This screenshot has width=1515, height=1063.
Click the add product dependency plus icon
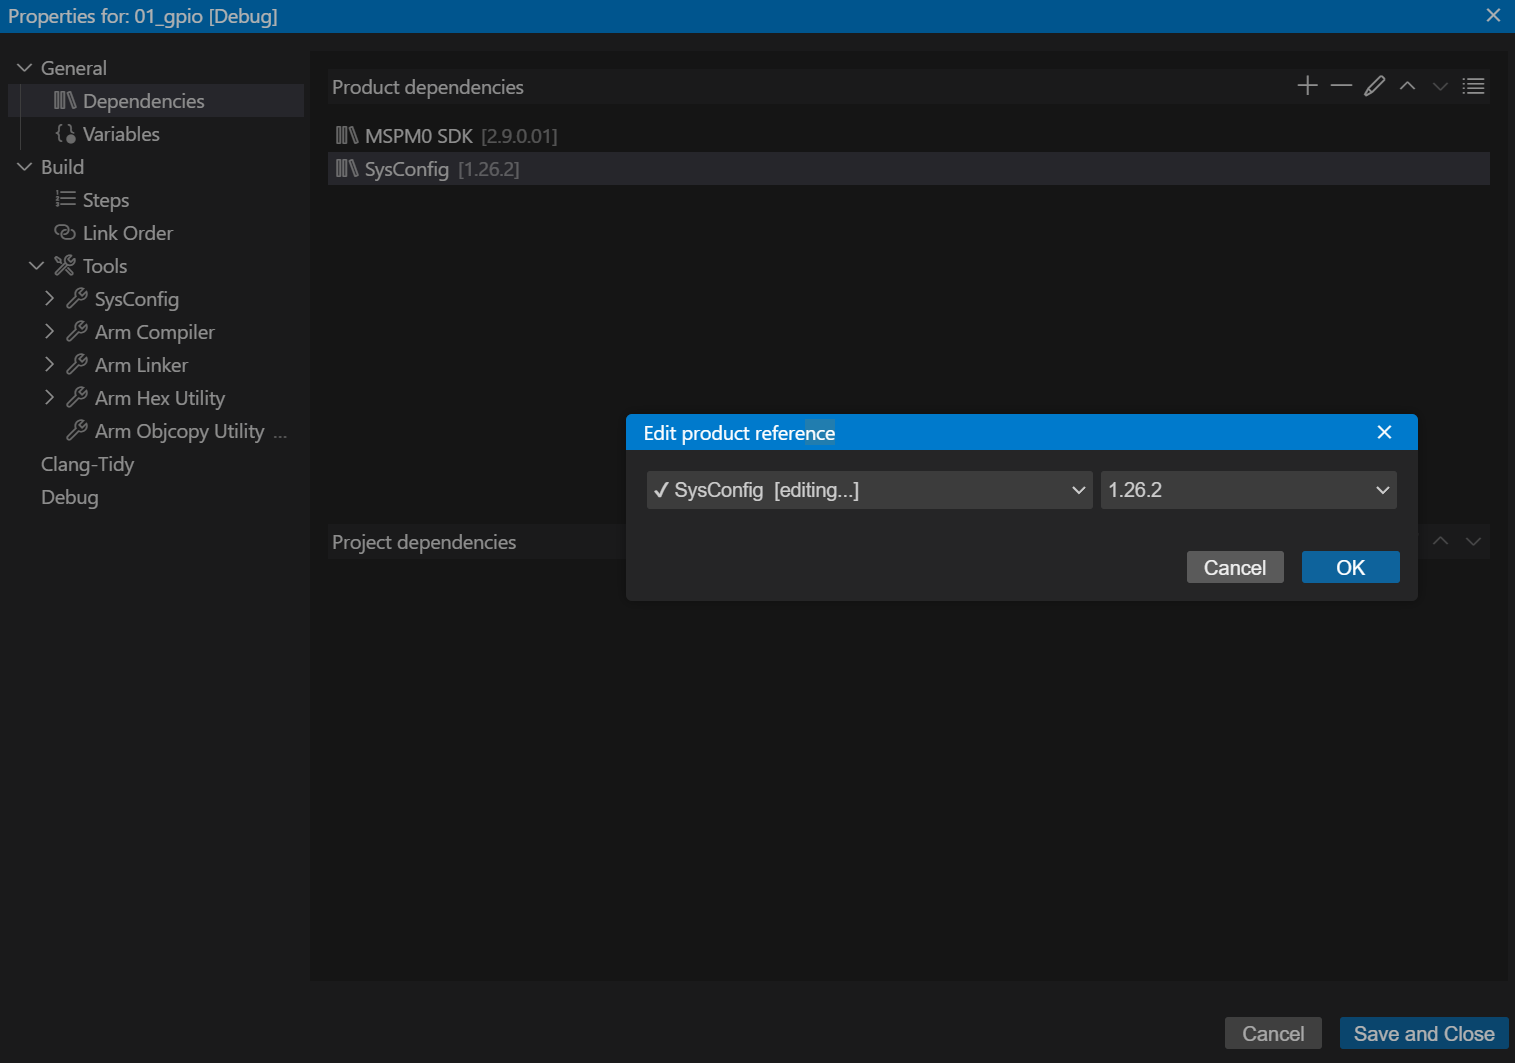pos(1307,86)
